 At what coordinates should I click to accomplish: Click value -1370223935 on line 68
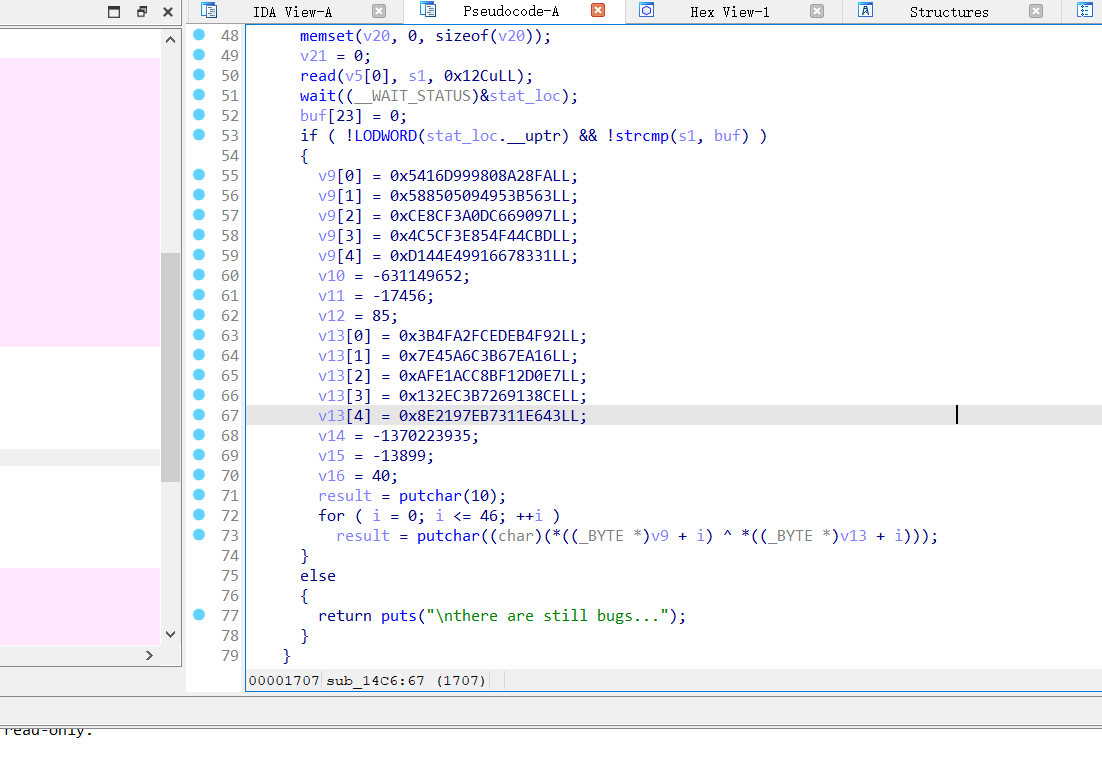pos(422,436)
